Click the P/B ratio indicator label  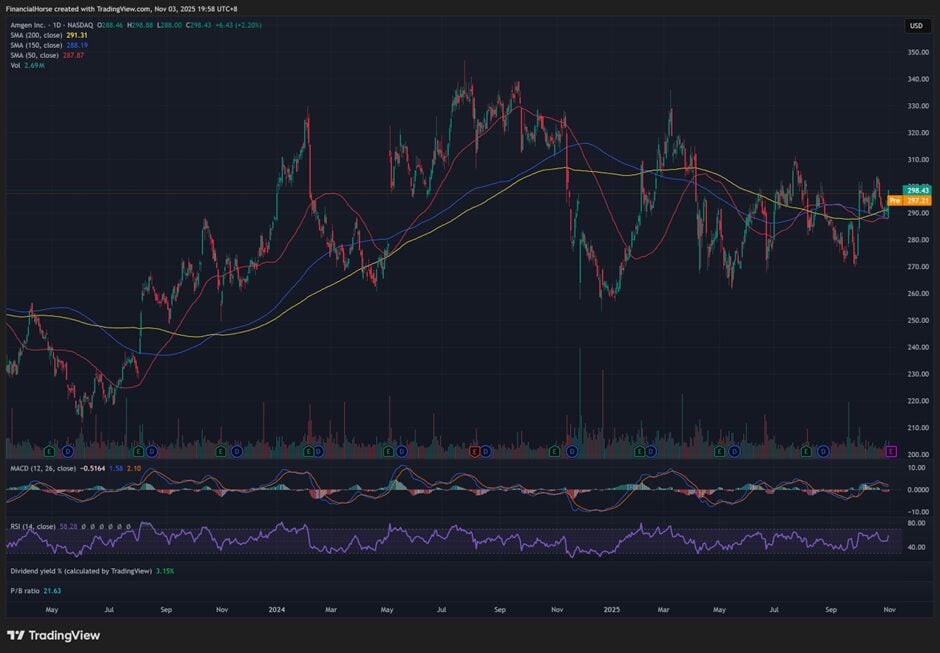pos(24,591)
